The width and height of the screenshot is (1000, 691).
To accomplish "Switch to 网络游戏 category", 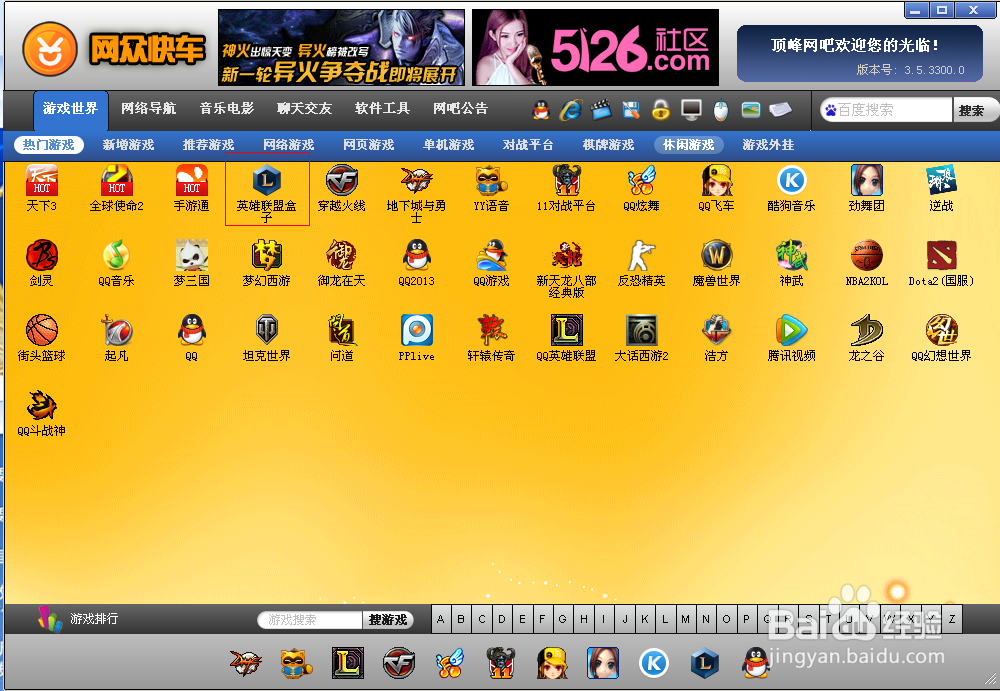I will pyautogui.click(x=288, y=145).
